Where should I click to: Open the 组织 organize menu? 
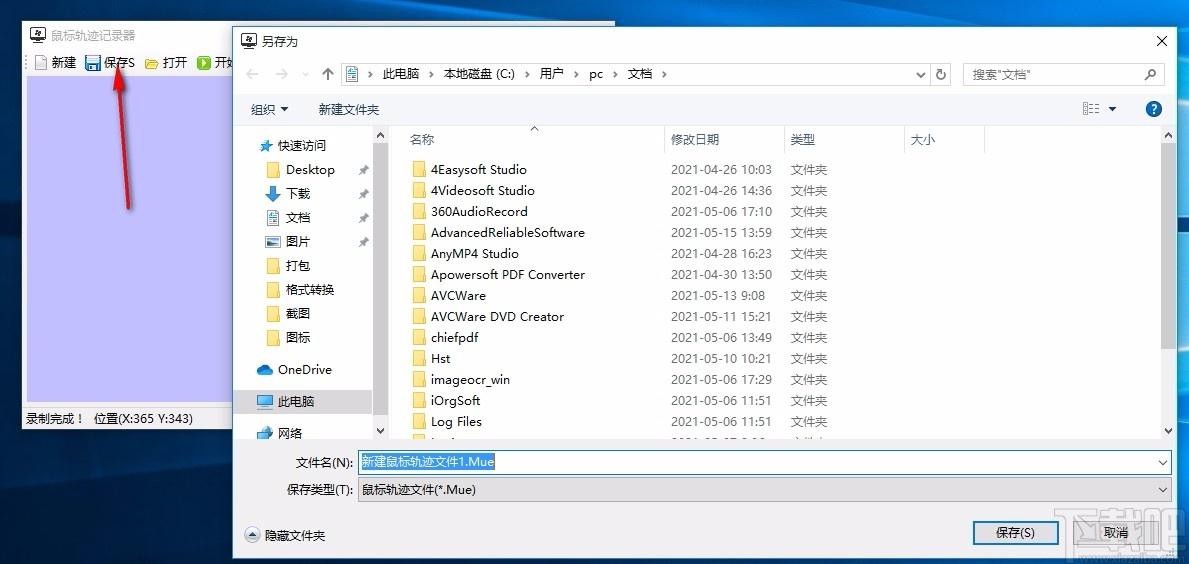point(269,110)
